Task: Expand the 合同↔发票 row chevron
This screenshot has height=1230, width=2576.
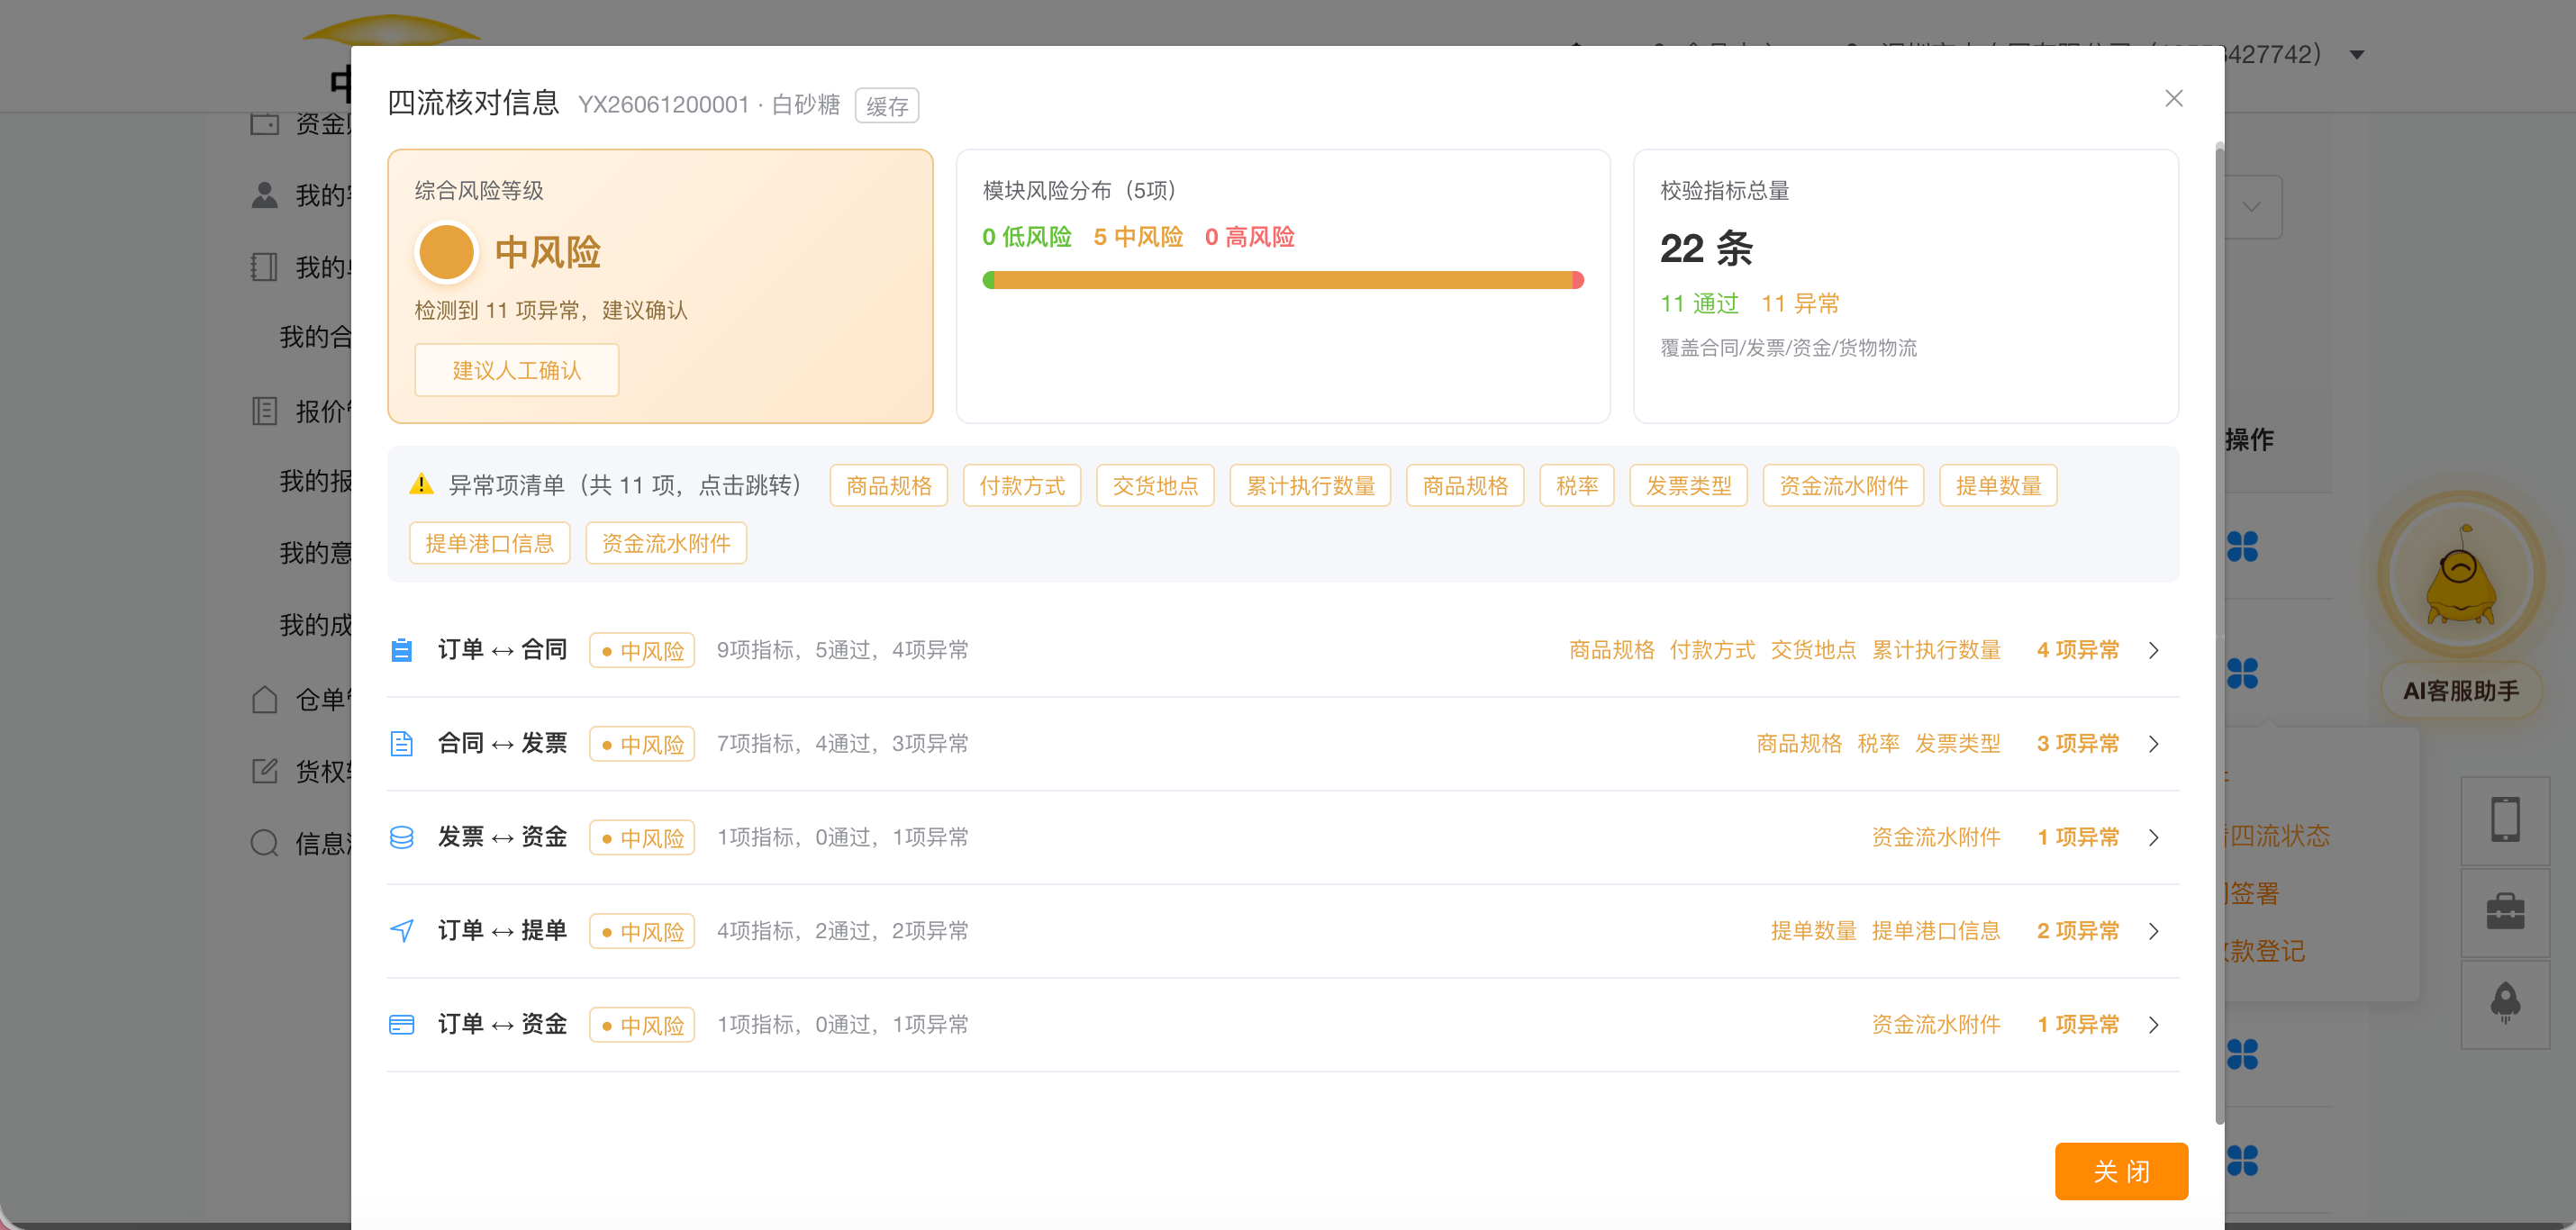Action: pyautogui.click(x=2154, y=744)
